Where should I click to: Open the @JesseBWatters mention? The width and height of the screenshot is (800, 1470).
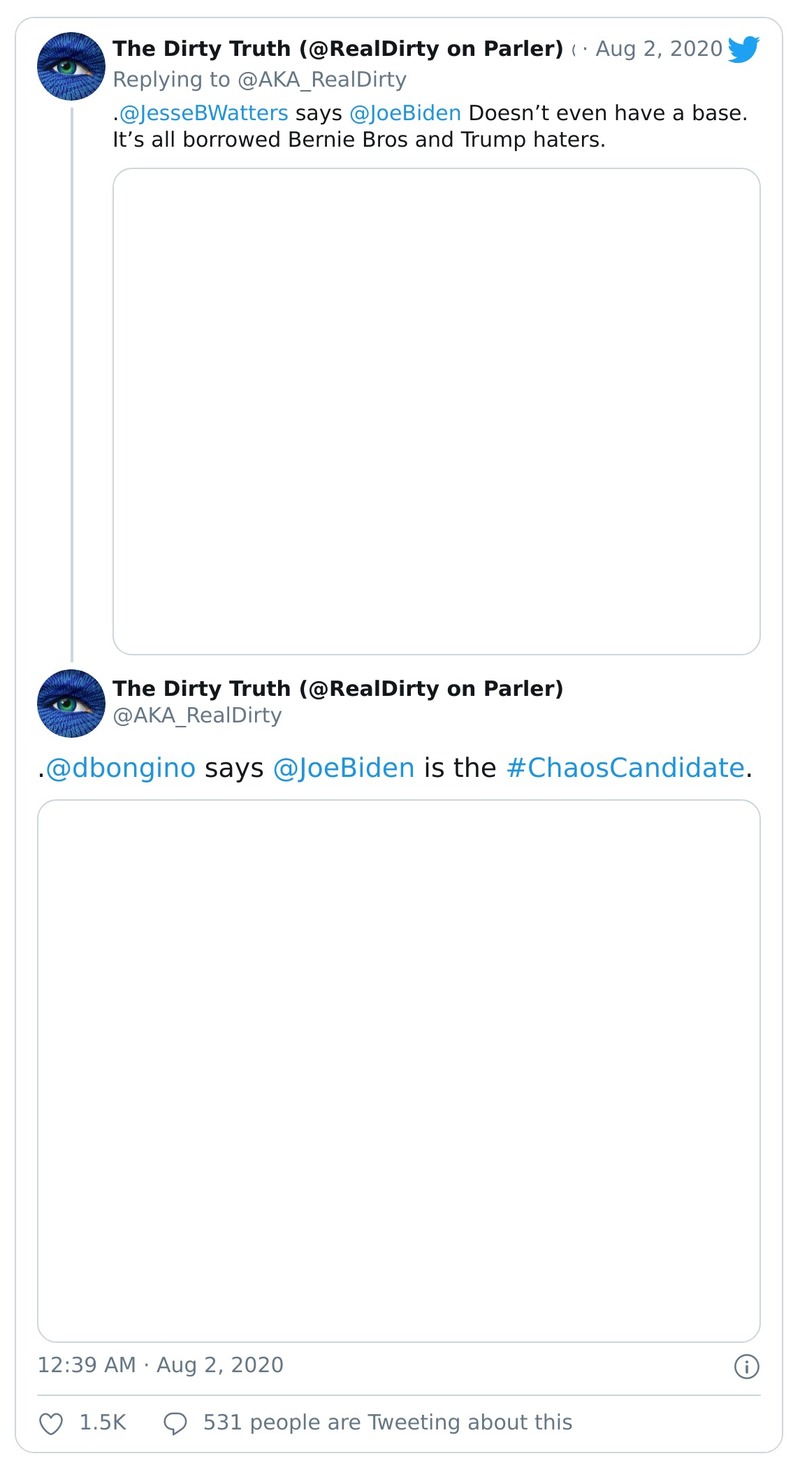tap(203, 113)
